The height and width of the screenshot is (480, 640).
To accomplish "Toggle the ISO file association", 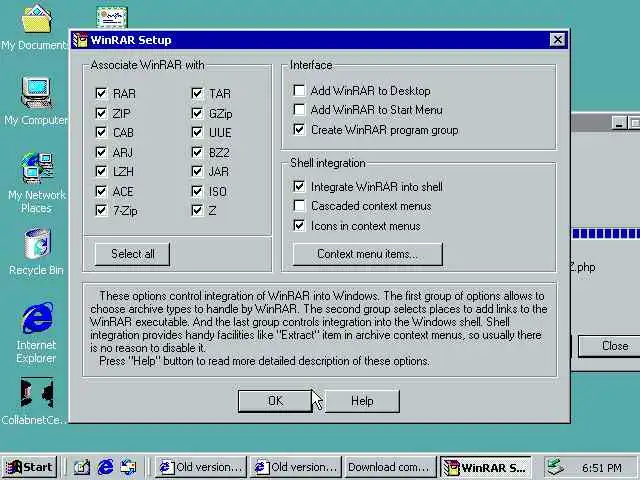I will point(197,191).
